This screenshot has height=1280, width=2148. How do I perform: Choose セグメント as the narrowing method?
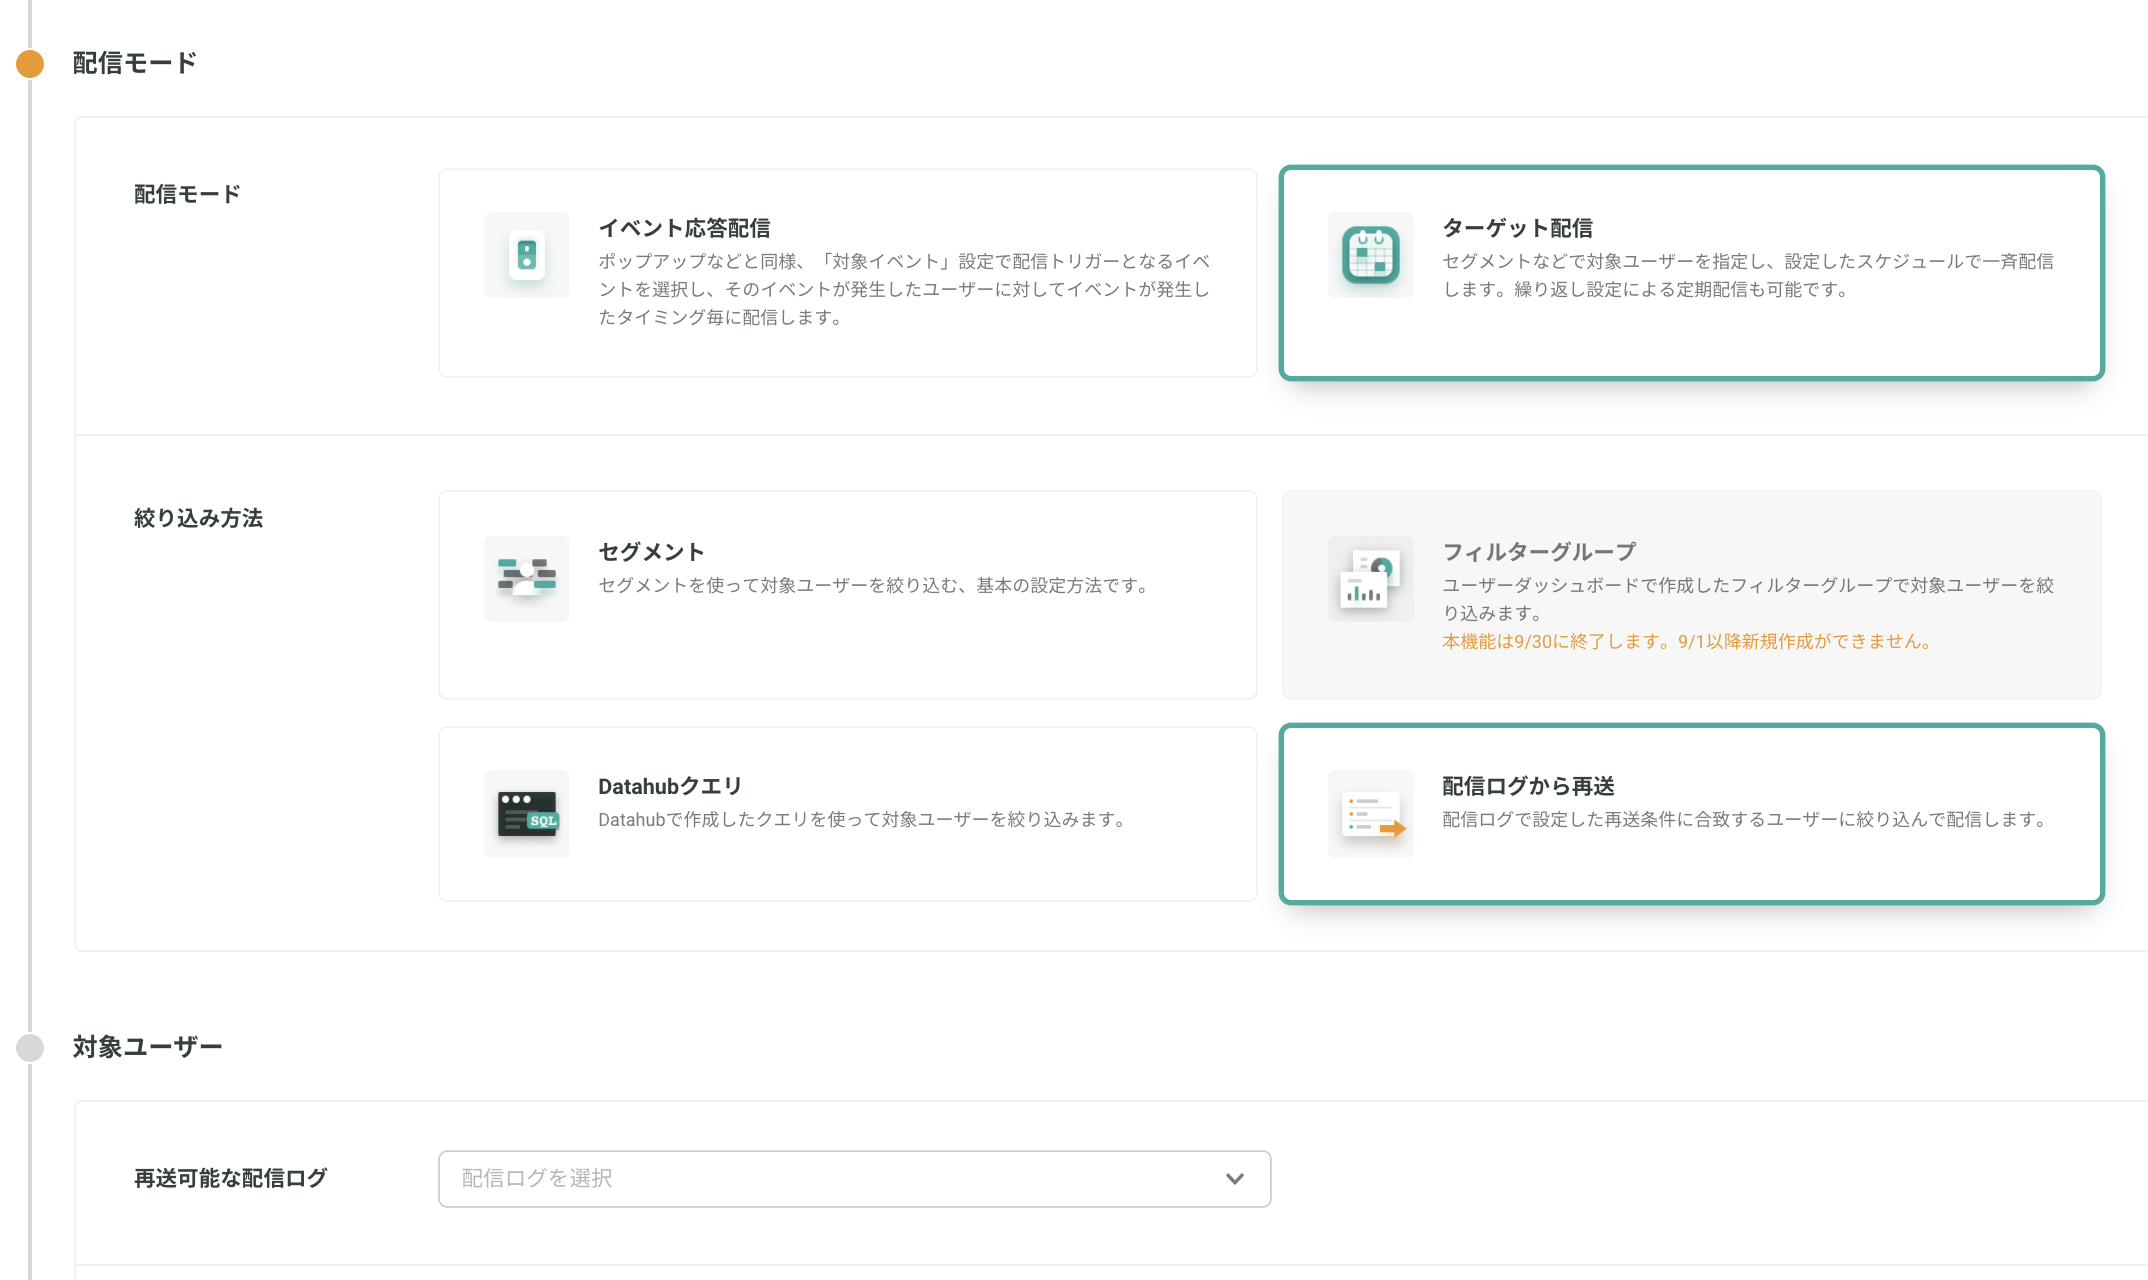point(848,595)
